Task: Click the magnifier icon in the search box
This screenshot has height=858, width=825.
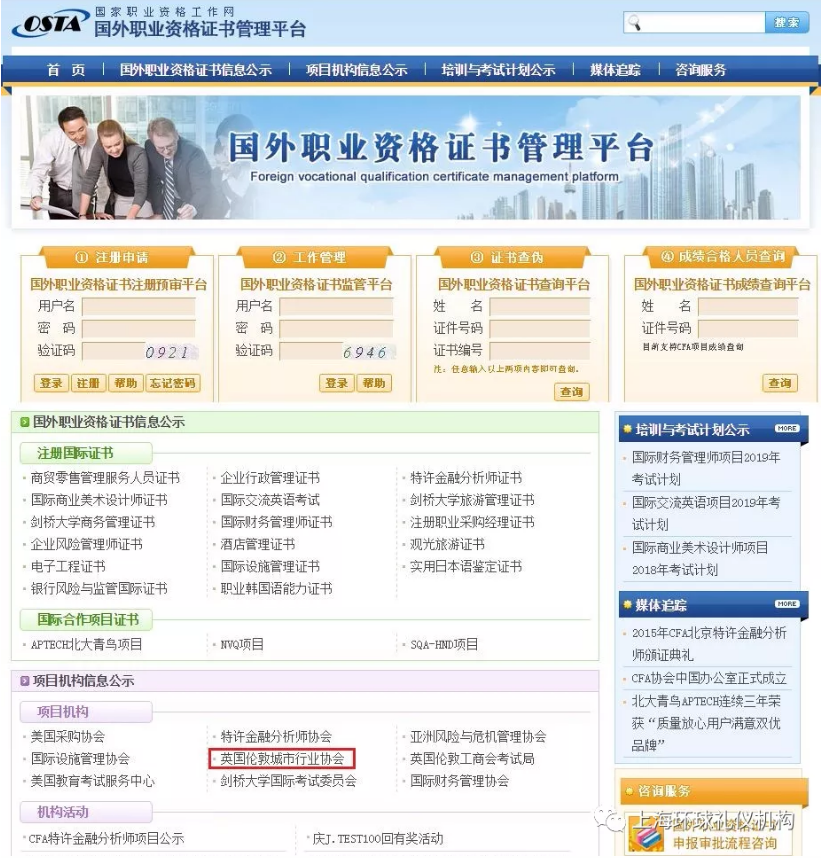Action: pyautogui.click(x=635, y=23)
